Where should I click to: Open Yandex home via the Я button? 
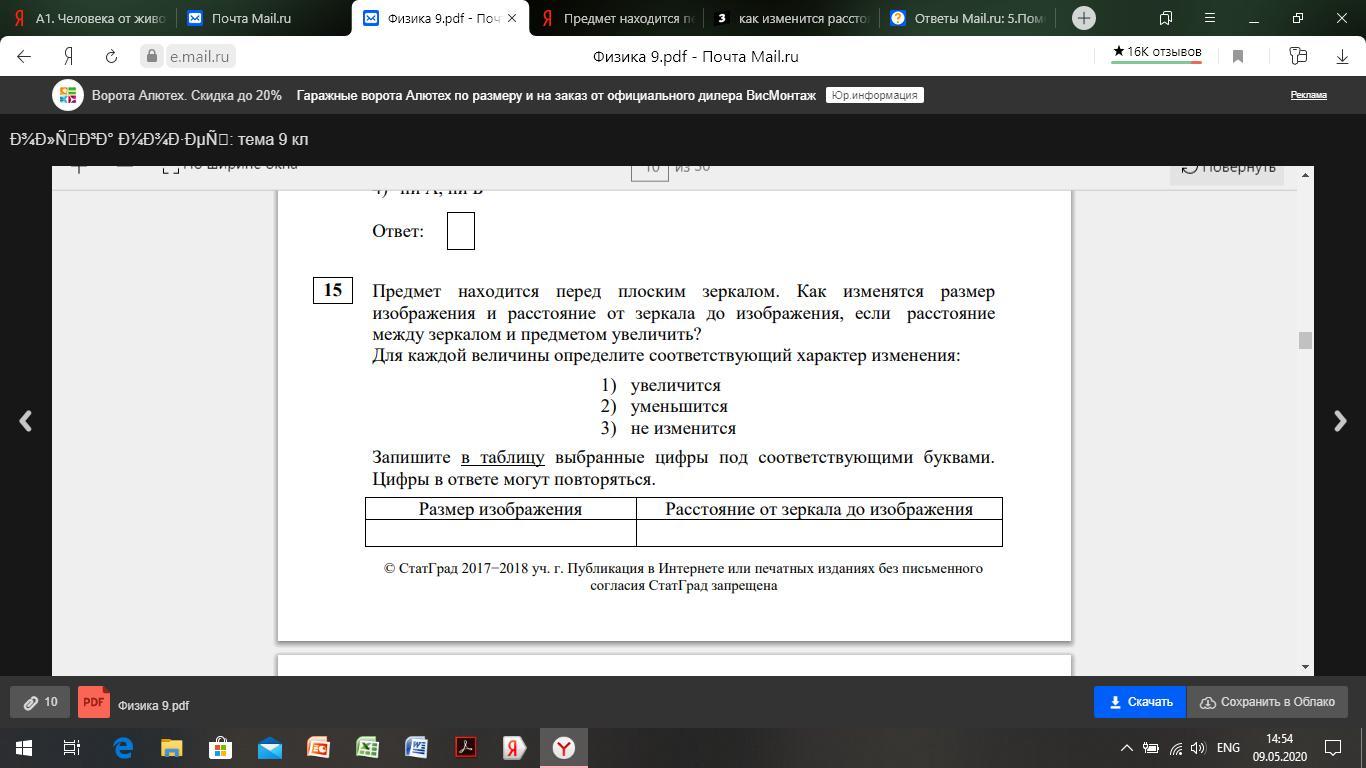click(x=68, y=57)
